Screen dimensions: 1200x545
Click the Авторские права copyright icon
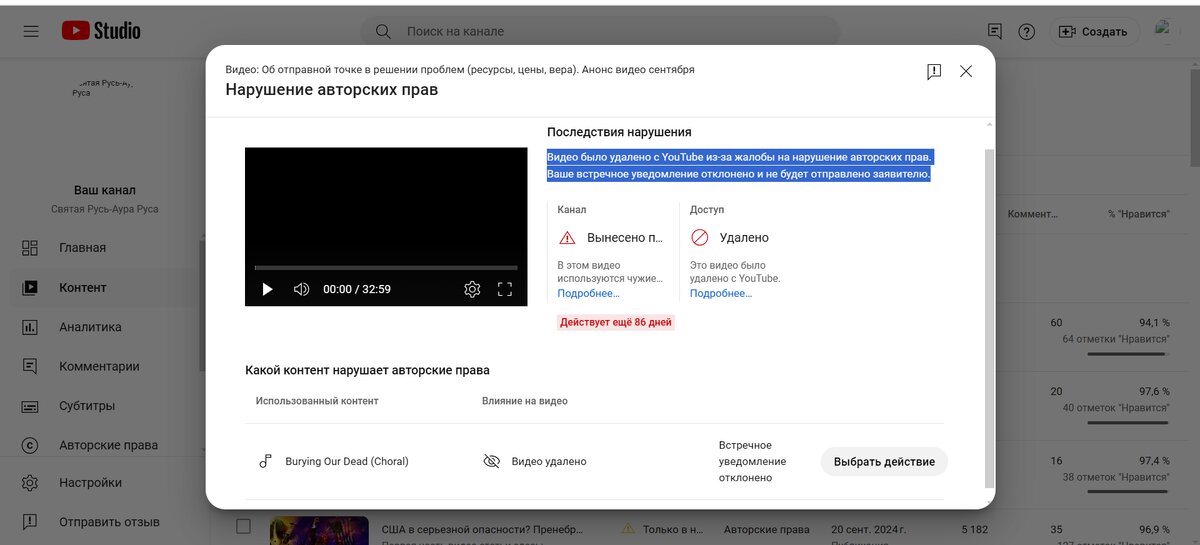click(30, 445)
